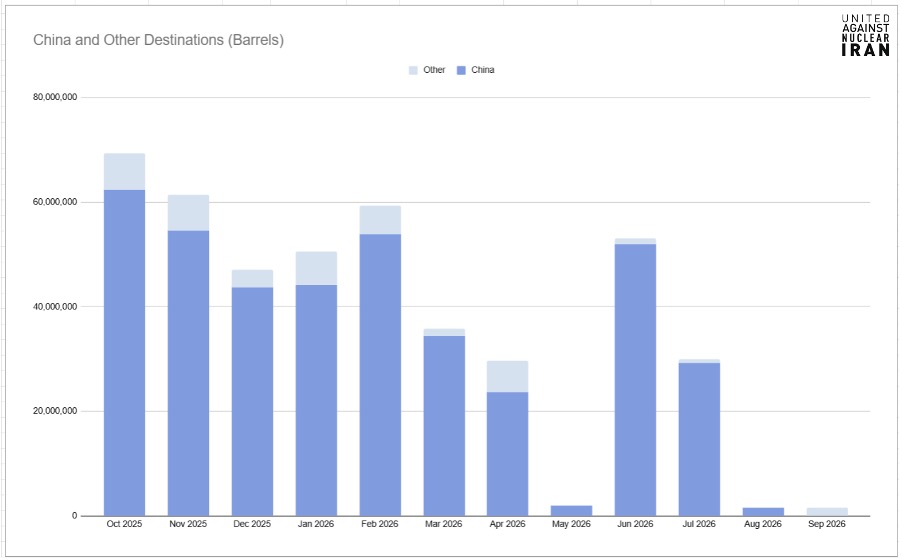Image resolution: width=902 pixels, height=560 pixels.
Task: Click the '20,000,000' y-axis value
Action: pos(55,411)
